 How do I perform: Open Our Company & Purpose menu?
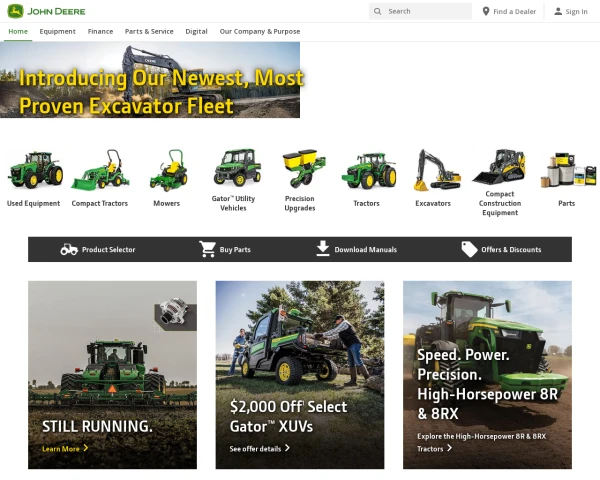pyautogui.click(x=260, y=31)
